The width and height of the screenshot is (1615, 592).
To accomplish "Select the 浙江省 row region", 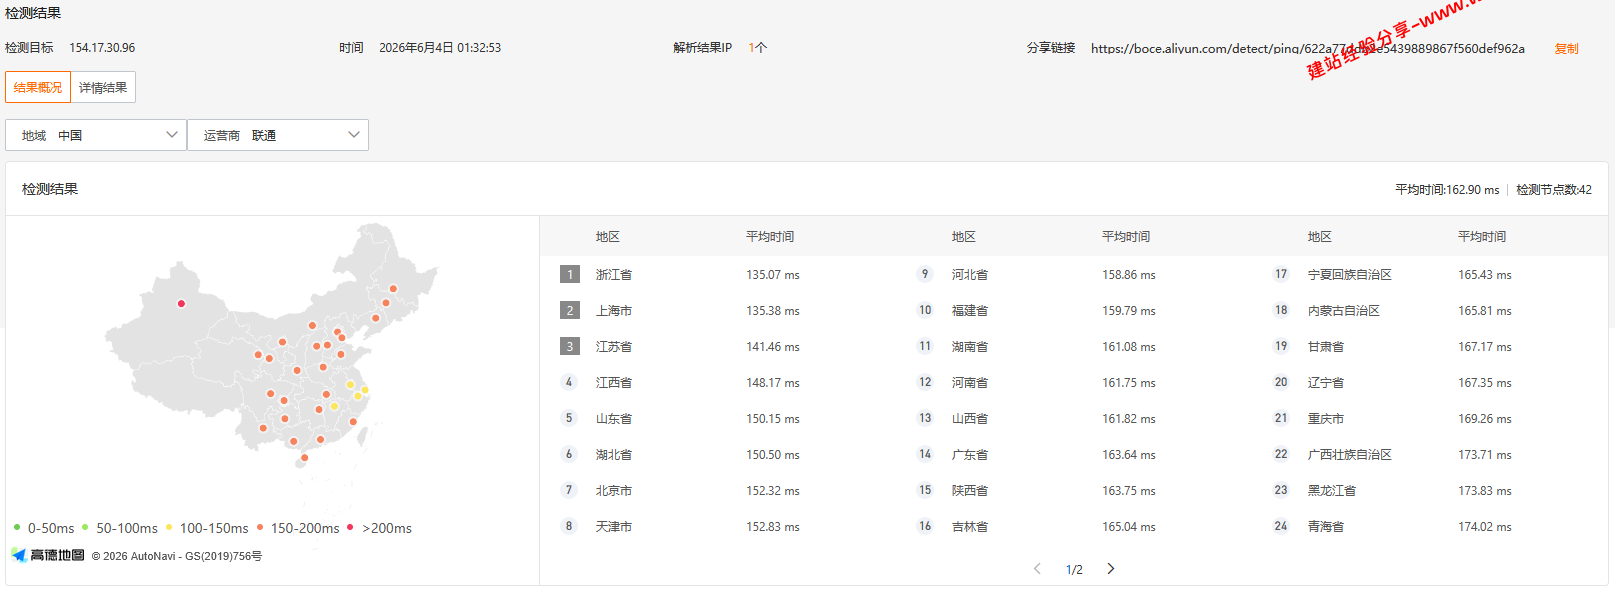I will [614, 274].
